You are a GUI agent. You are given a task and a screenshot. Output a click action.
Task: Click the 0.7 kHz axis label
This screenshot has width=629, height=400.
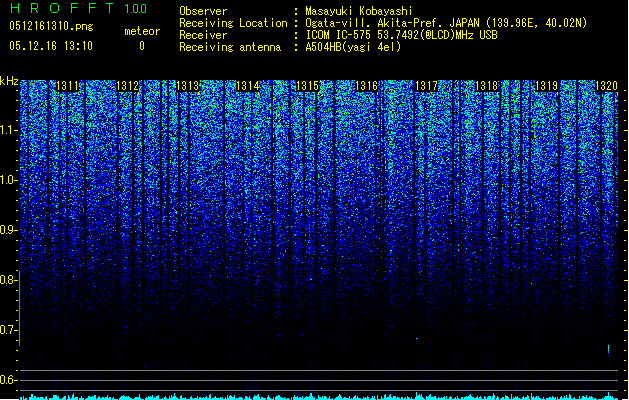click(x=8, y=330)
